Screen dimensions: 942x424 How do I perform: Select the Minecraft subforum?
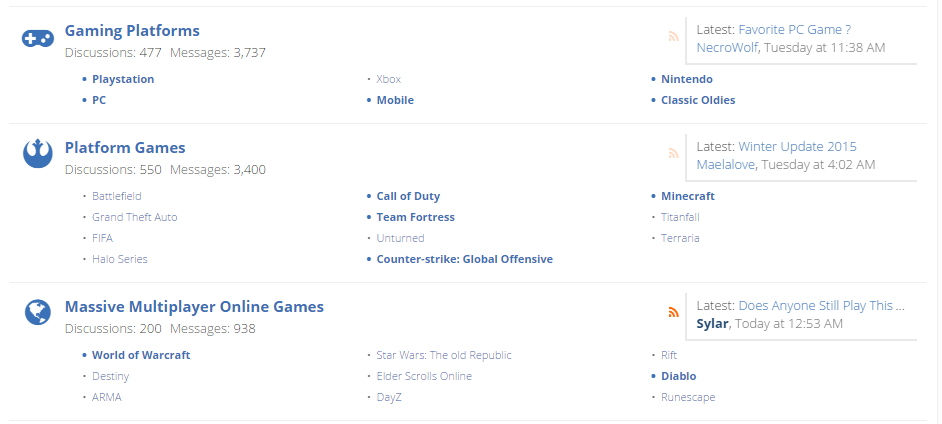click(688, 196)
